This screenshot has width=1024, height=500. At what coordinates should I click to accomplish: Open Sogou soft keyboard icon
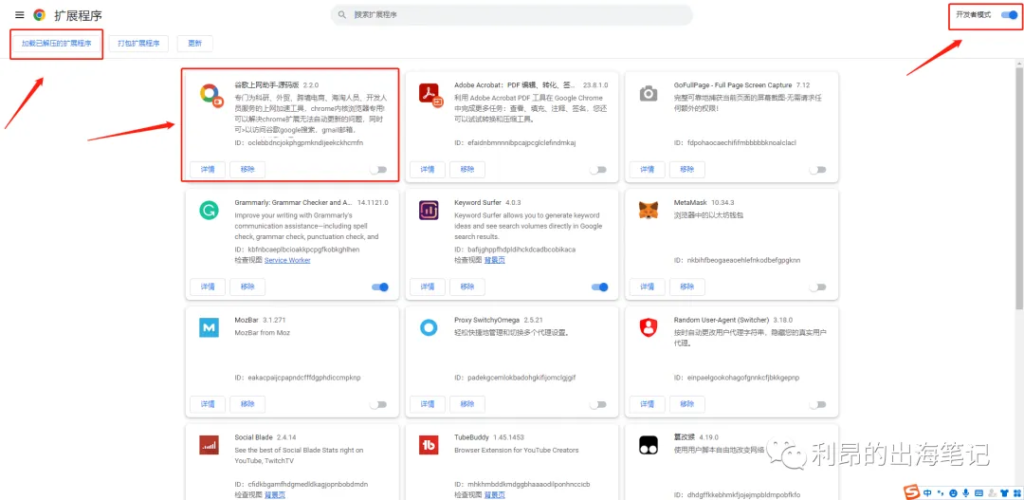pyautogui.click(x=978, y=492)
